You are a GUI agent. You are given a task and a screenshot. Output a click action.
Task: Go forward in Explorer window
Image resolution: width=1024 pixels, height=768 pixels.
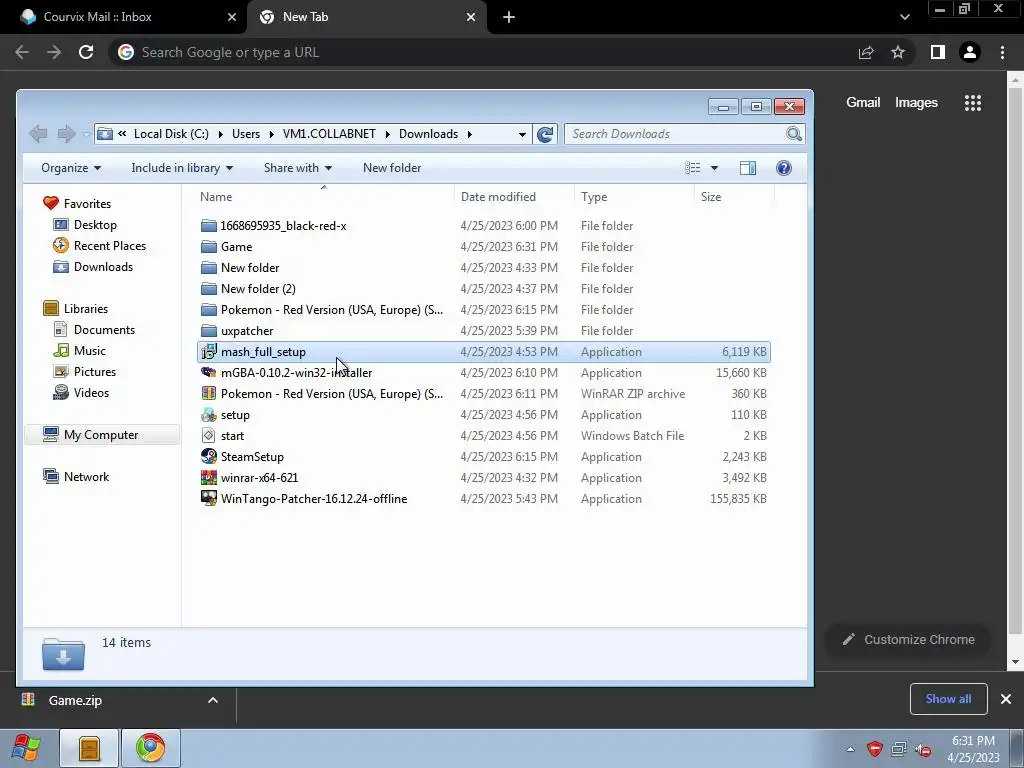[x=66, y=134]
